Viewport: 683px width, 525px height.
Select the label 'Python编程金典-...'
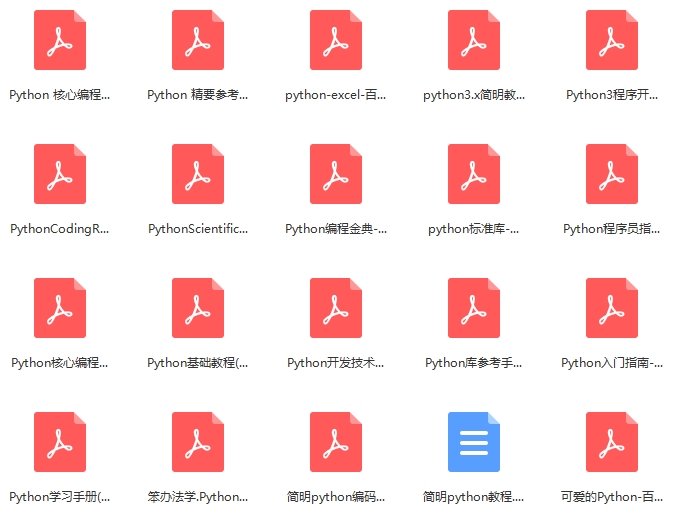pos(336,229)
